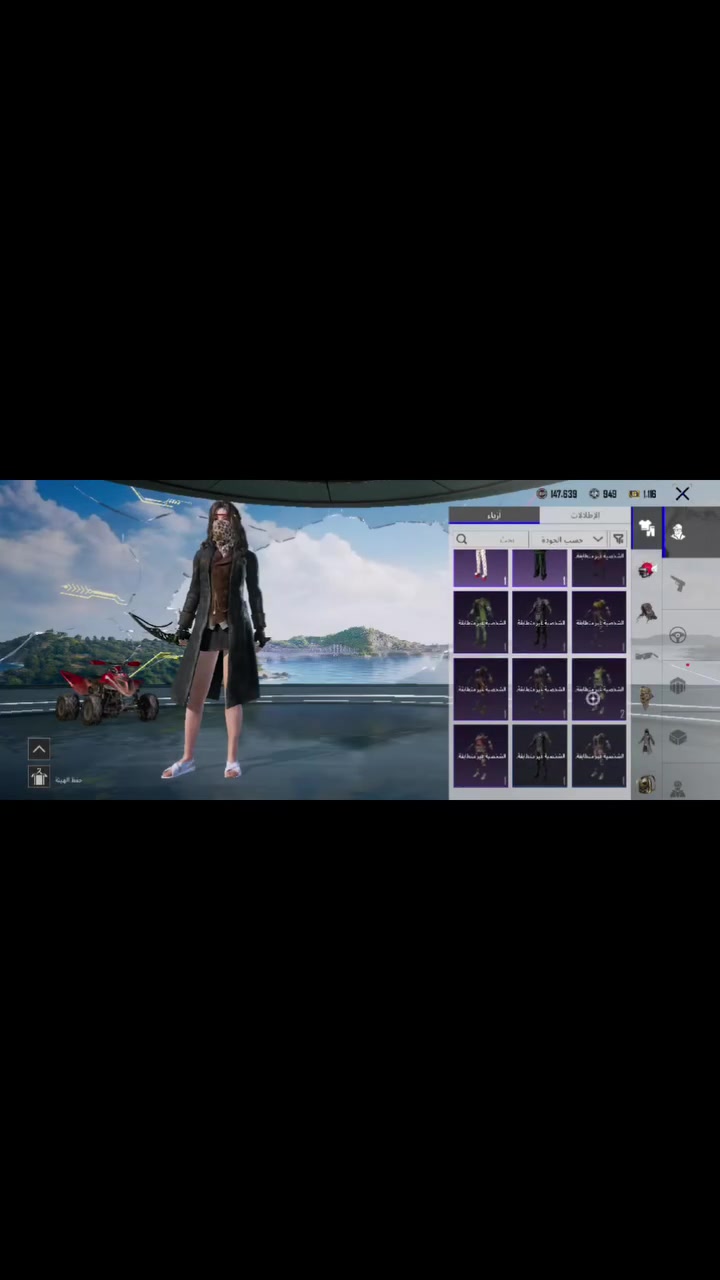This screenshot has width=720, height=1280.
Task: Open the pistol weapons section icon
Action: pyautogui.click(x=678, y=583)
